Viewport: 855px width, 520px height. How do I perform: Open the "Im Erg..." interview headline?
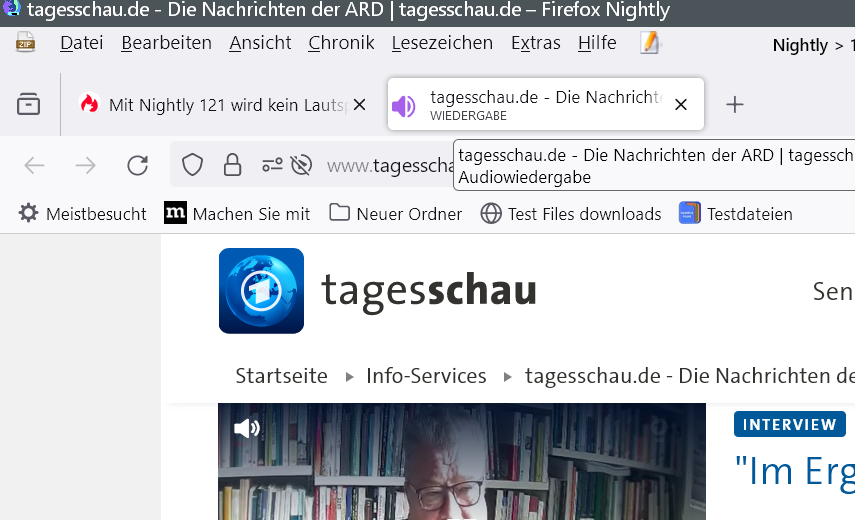tap(794, 472)
